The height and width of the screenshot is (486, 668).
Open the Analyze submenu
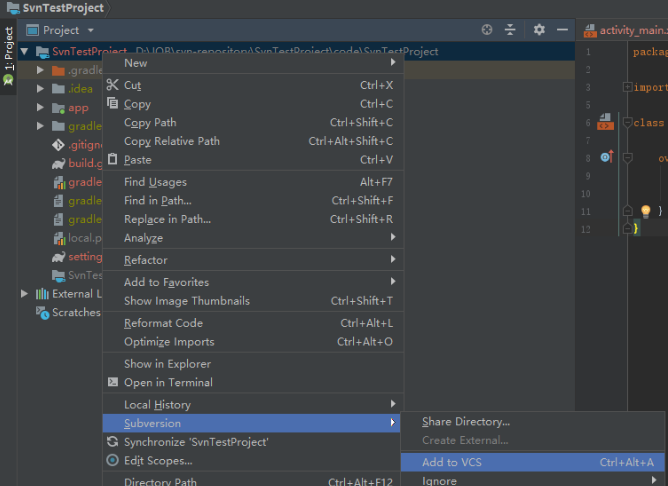[x=253, y=238]
